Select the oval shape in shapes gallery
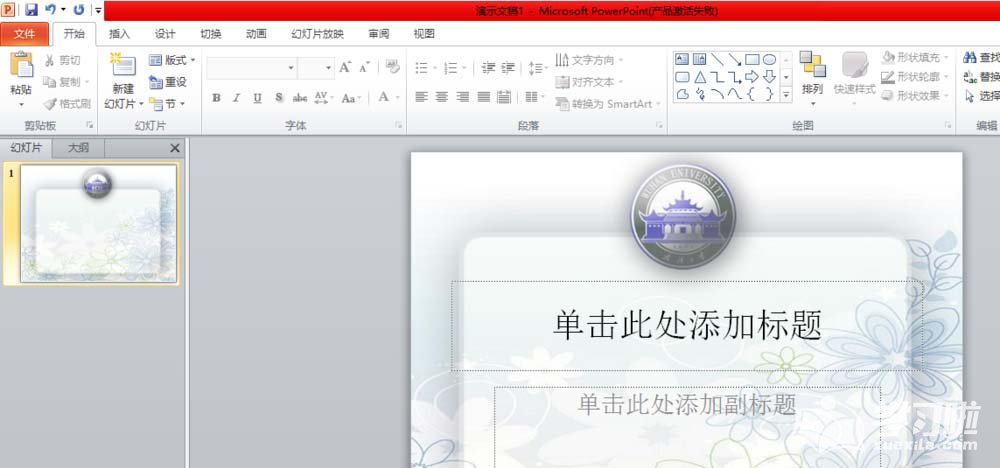The width and height of the screenshot is (1000, 468). 769,60
